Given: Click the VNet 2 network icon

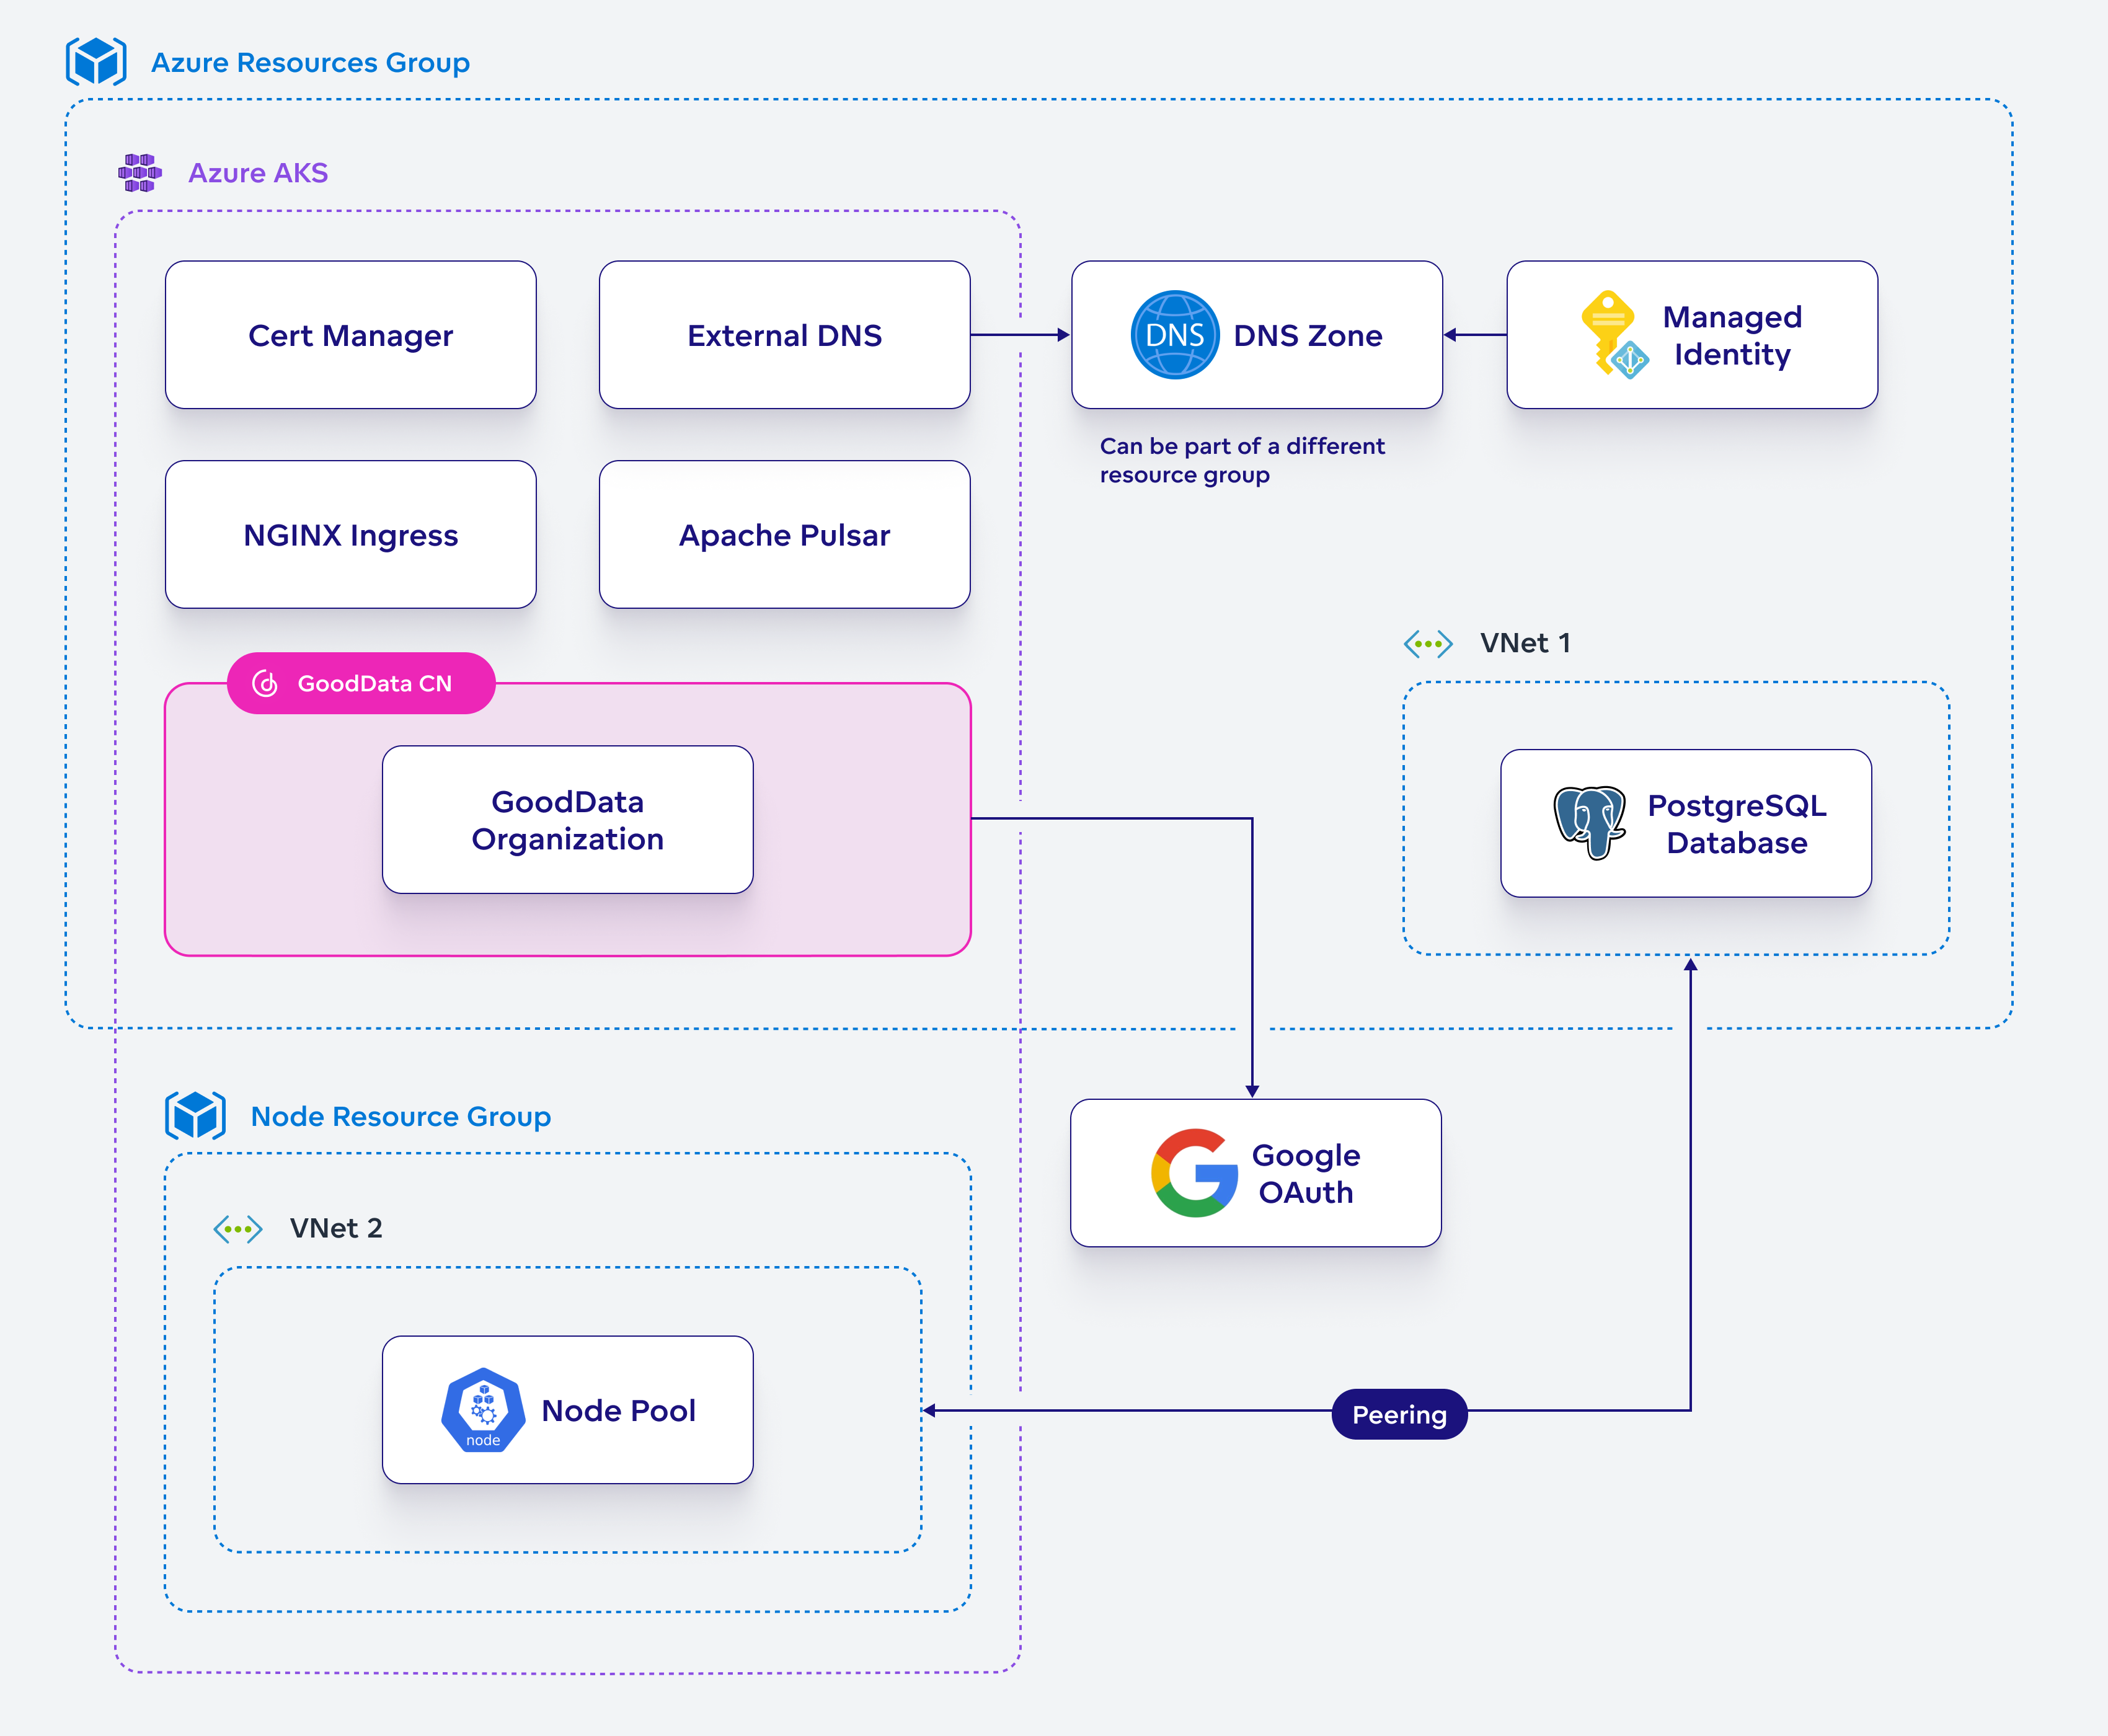Looking at the screenshot, I should (238, 1229).
